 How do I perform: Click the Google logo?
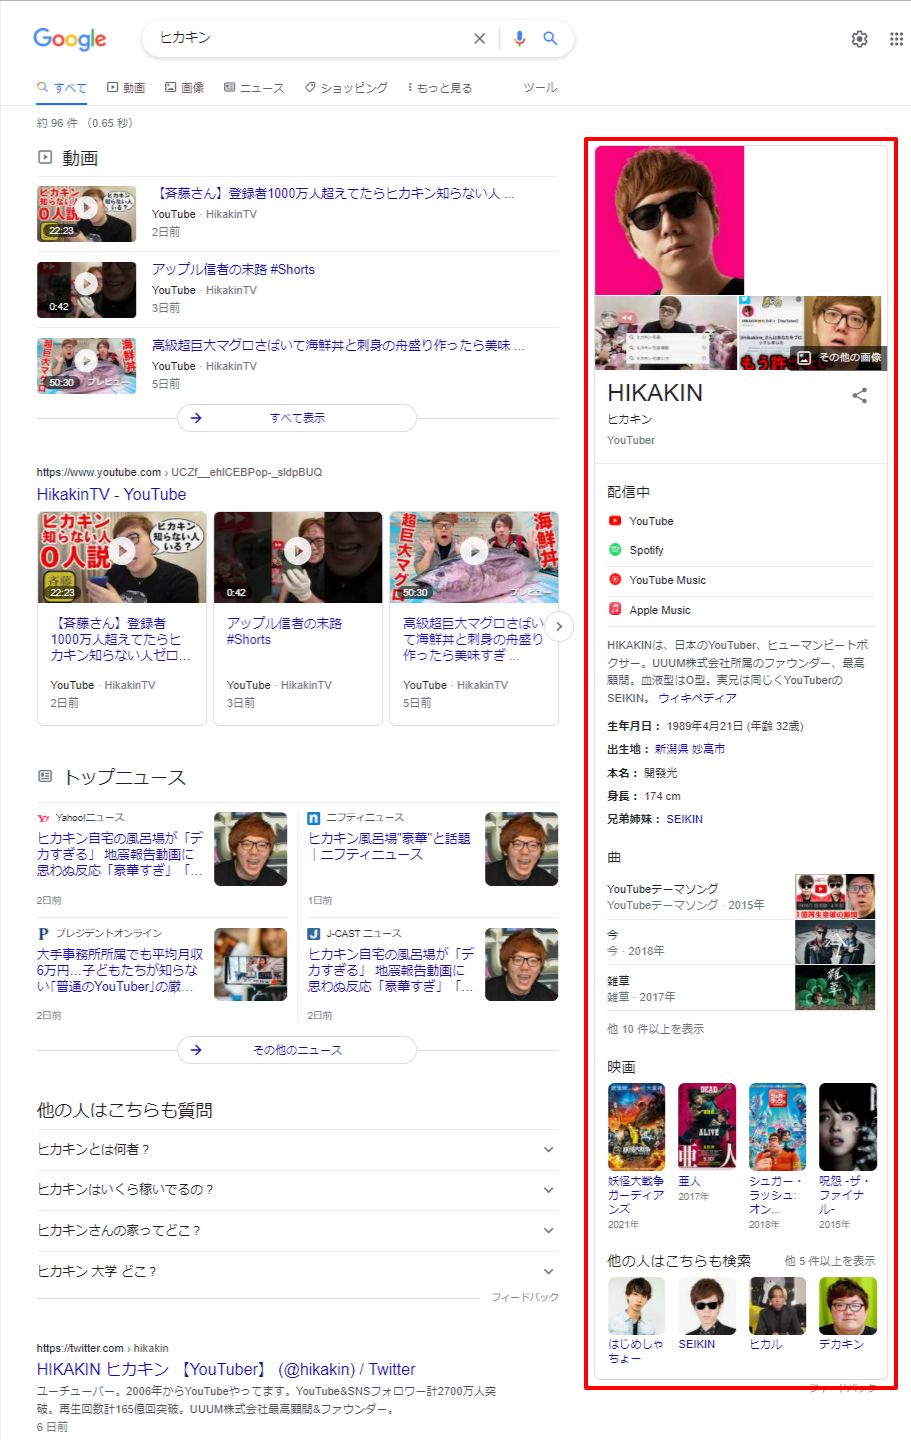(70, 39)
